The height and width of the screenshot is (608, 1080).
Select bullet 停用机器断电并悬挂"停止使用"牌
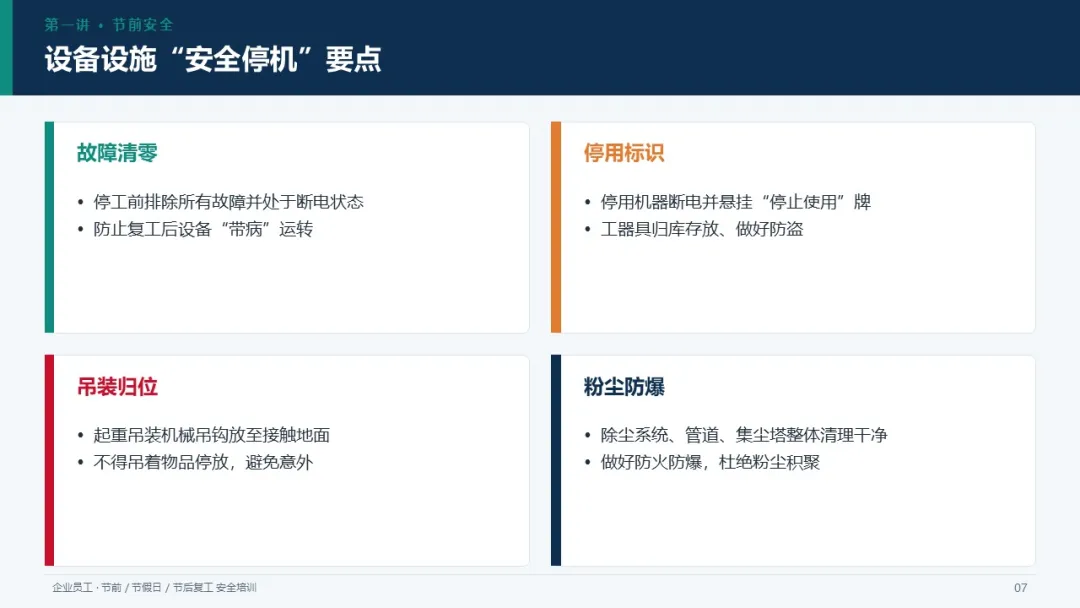point(736,202)
